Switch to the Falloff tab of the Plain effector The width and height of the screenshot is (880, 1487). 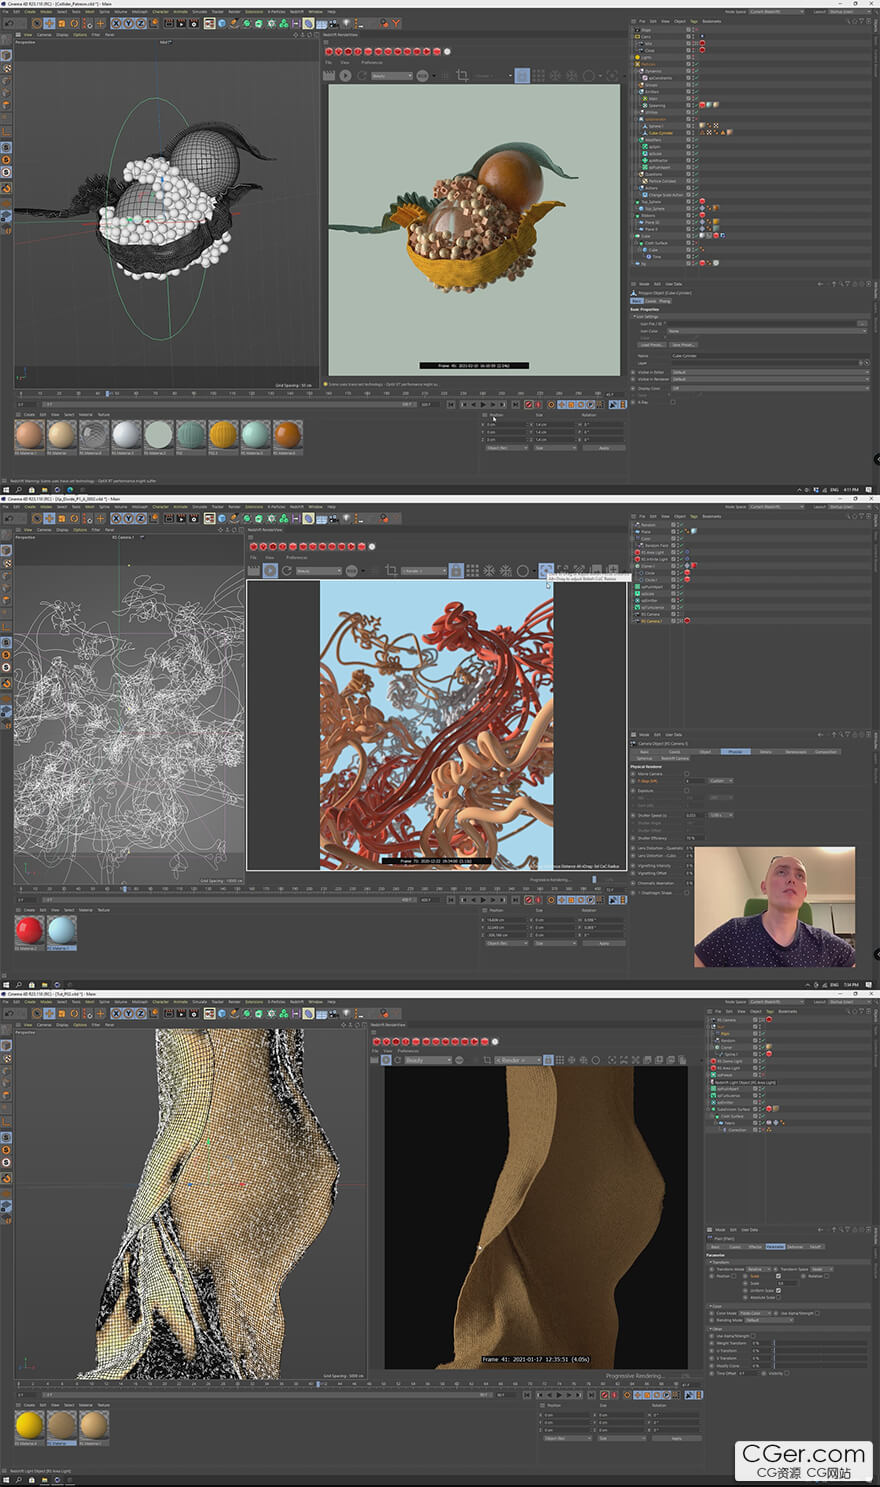click(815, 1247)
